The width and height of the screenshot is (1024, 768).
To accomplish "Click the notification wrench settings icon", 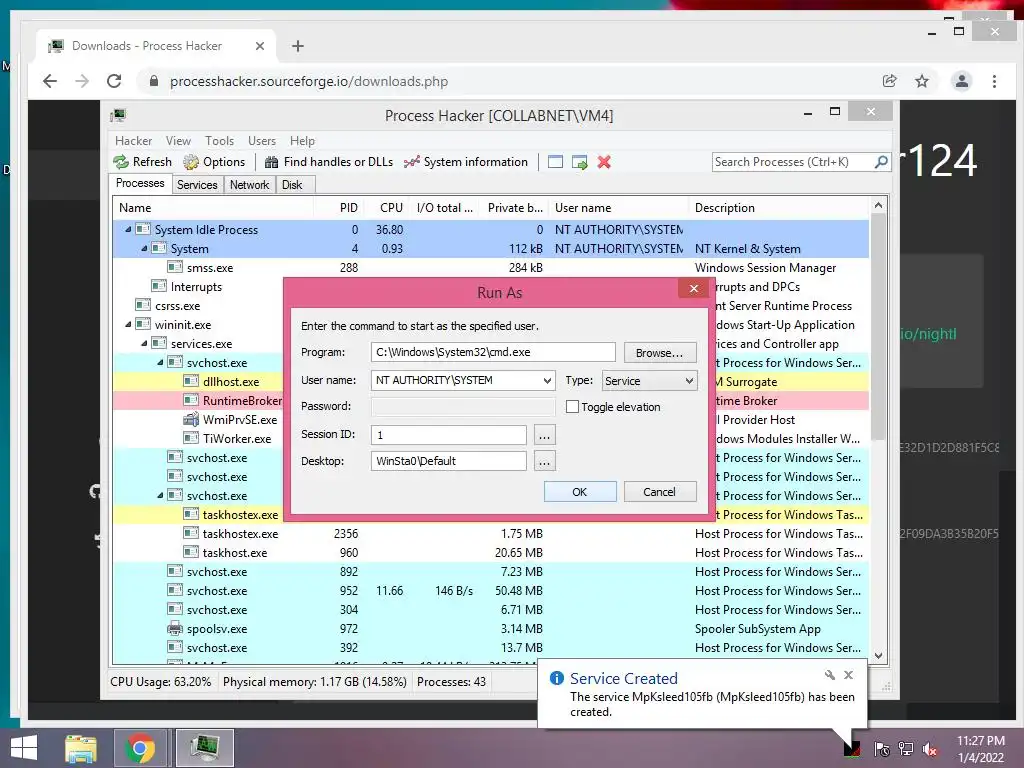I will 829,675.
